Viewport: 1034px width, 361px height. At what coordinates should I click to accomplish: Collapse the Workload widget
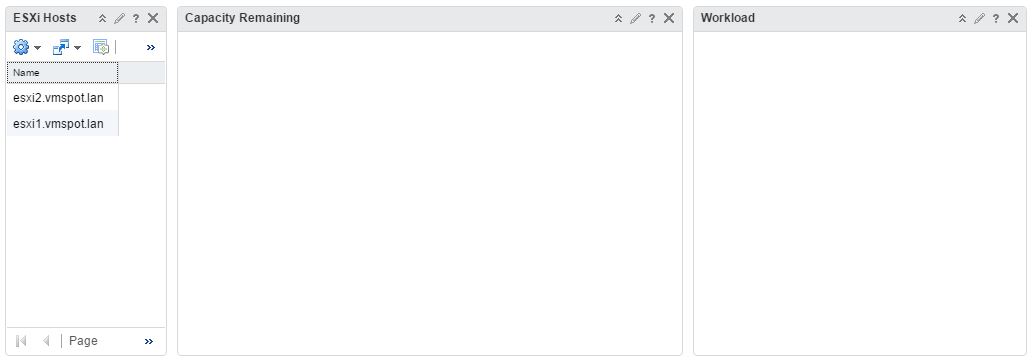click(x=963, y=18)
